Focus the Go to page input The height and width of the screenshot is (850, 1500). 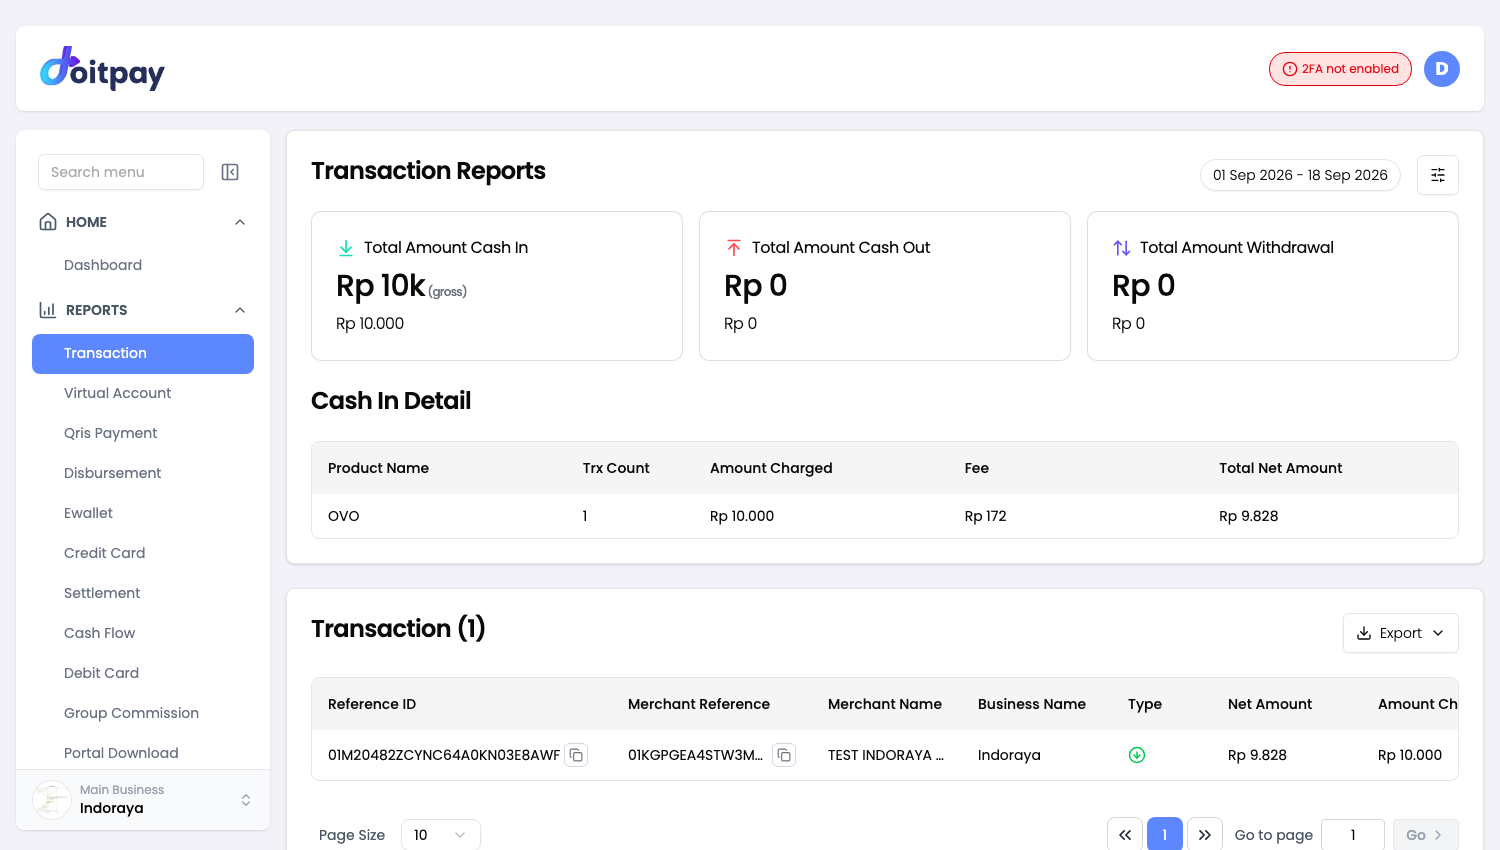click(1353, 835)
